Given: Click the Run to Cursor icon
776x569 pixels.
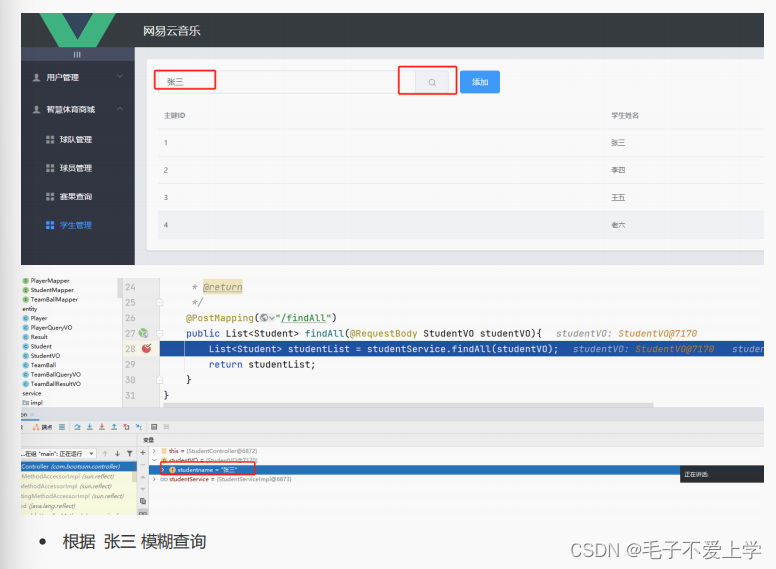Looking at the screenshot, I should [x=139, y=427].
